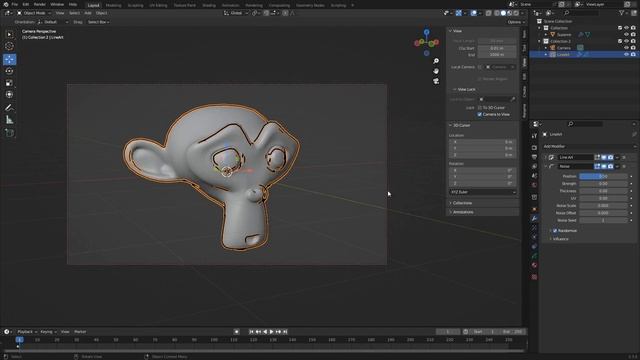Switch to the Shading workspace tab
The width and height of the screenshot is (640, 360).
209,5
